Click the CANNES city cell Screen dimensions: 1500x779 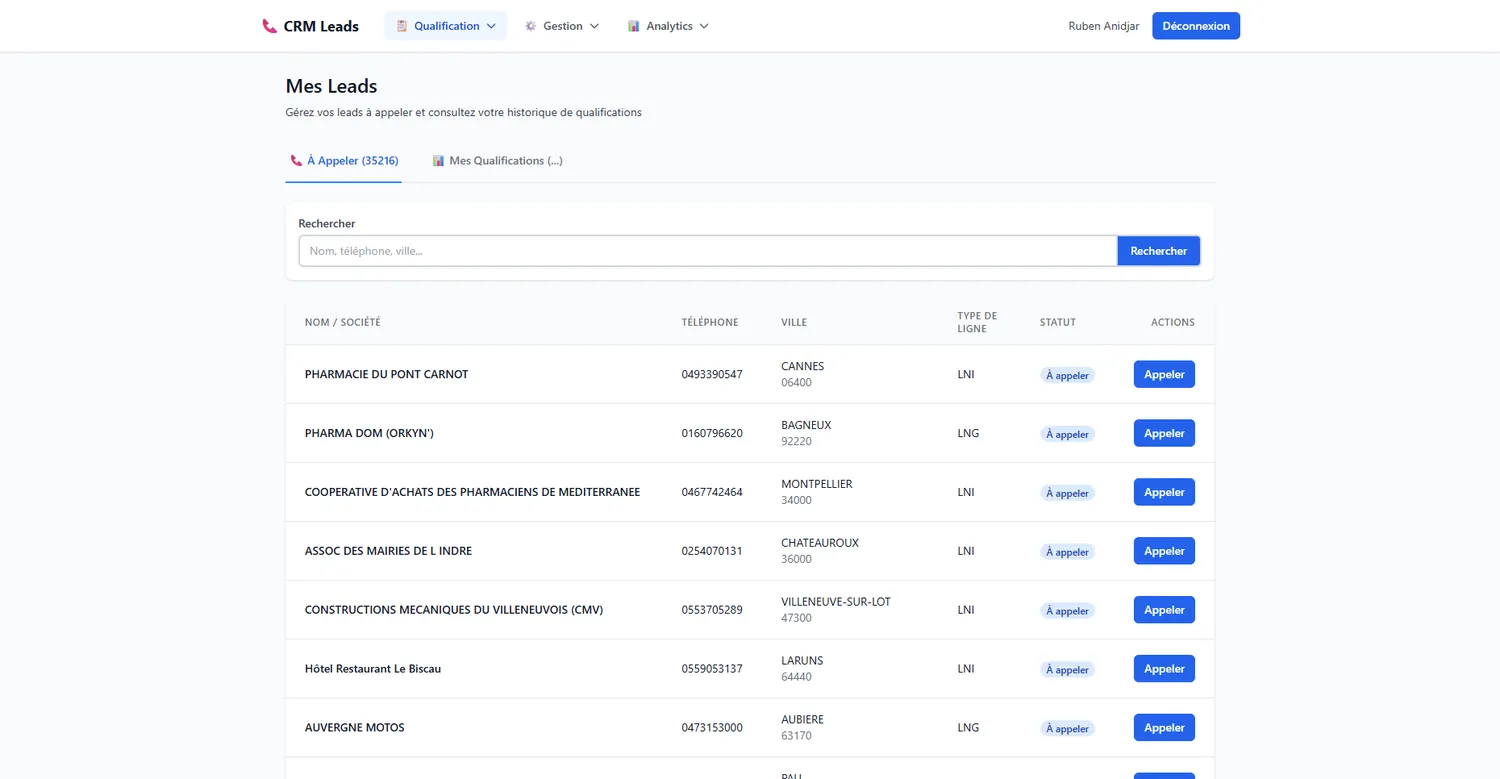(803, 366)
